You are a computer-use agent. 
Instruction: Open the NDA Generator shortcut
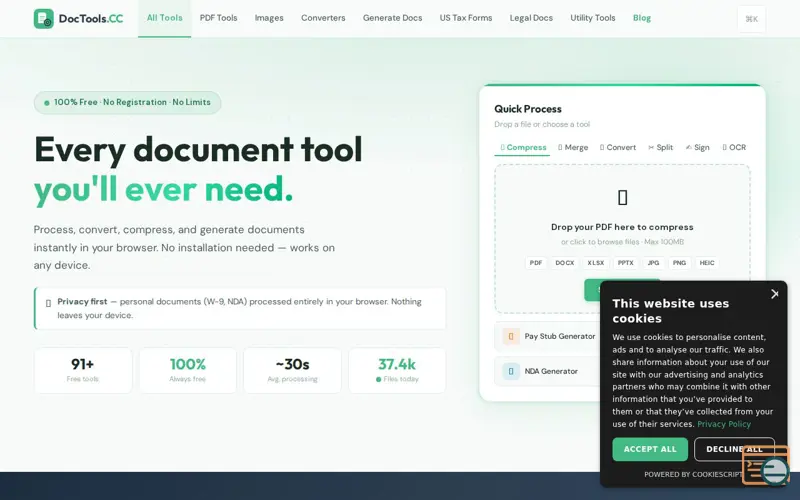click(x=548, y=371)
